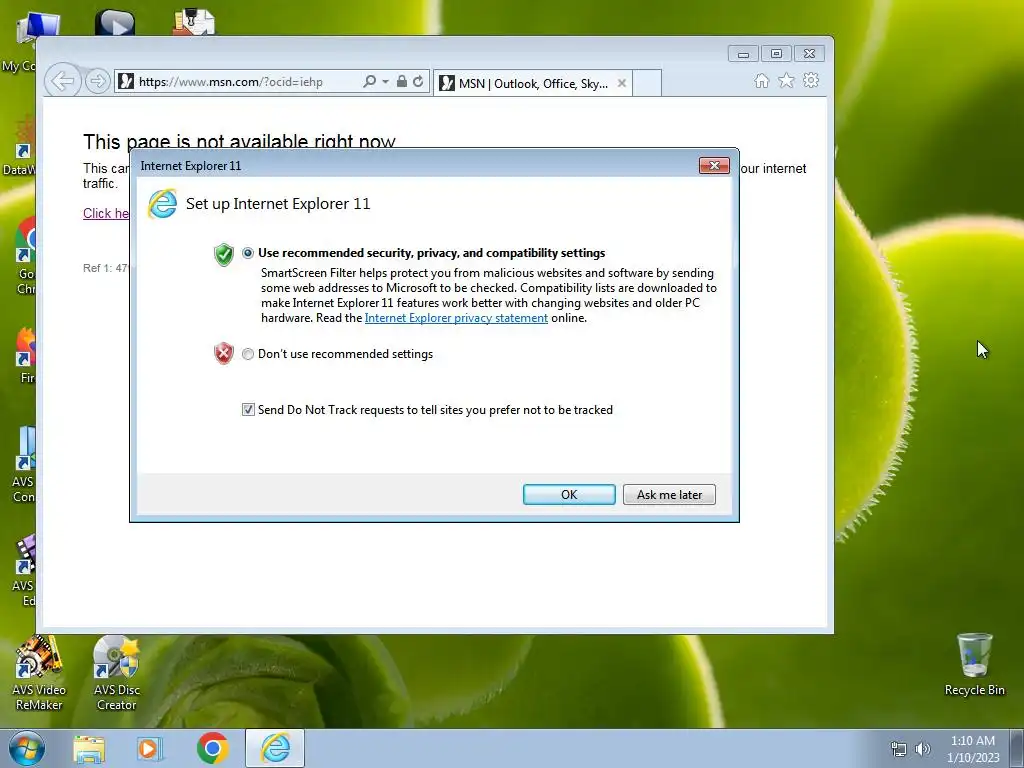Click the search magnifier in address bar

pos(370,81)
